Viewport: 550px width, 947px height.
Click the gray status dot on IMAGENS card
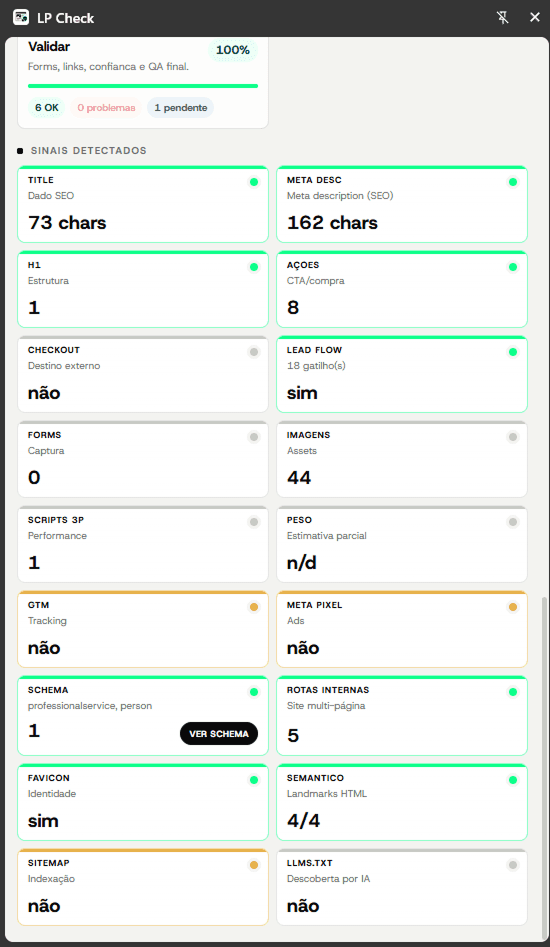[513, 437]
